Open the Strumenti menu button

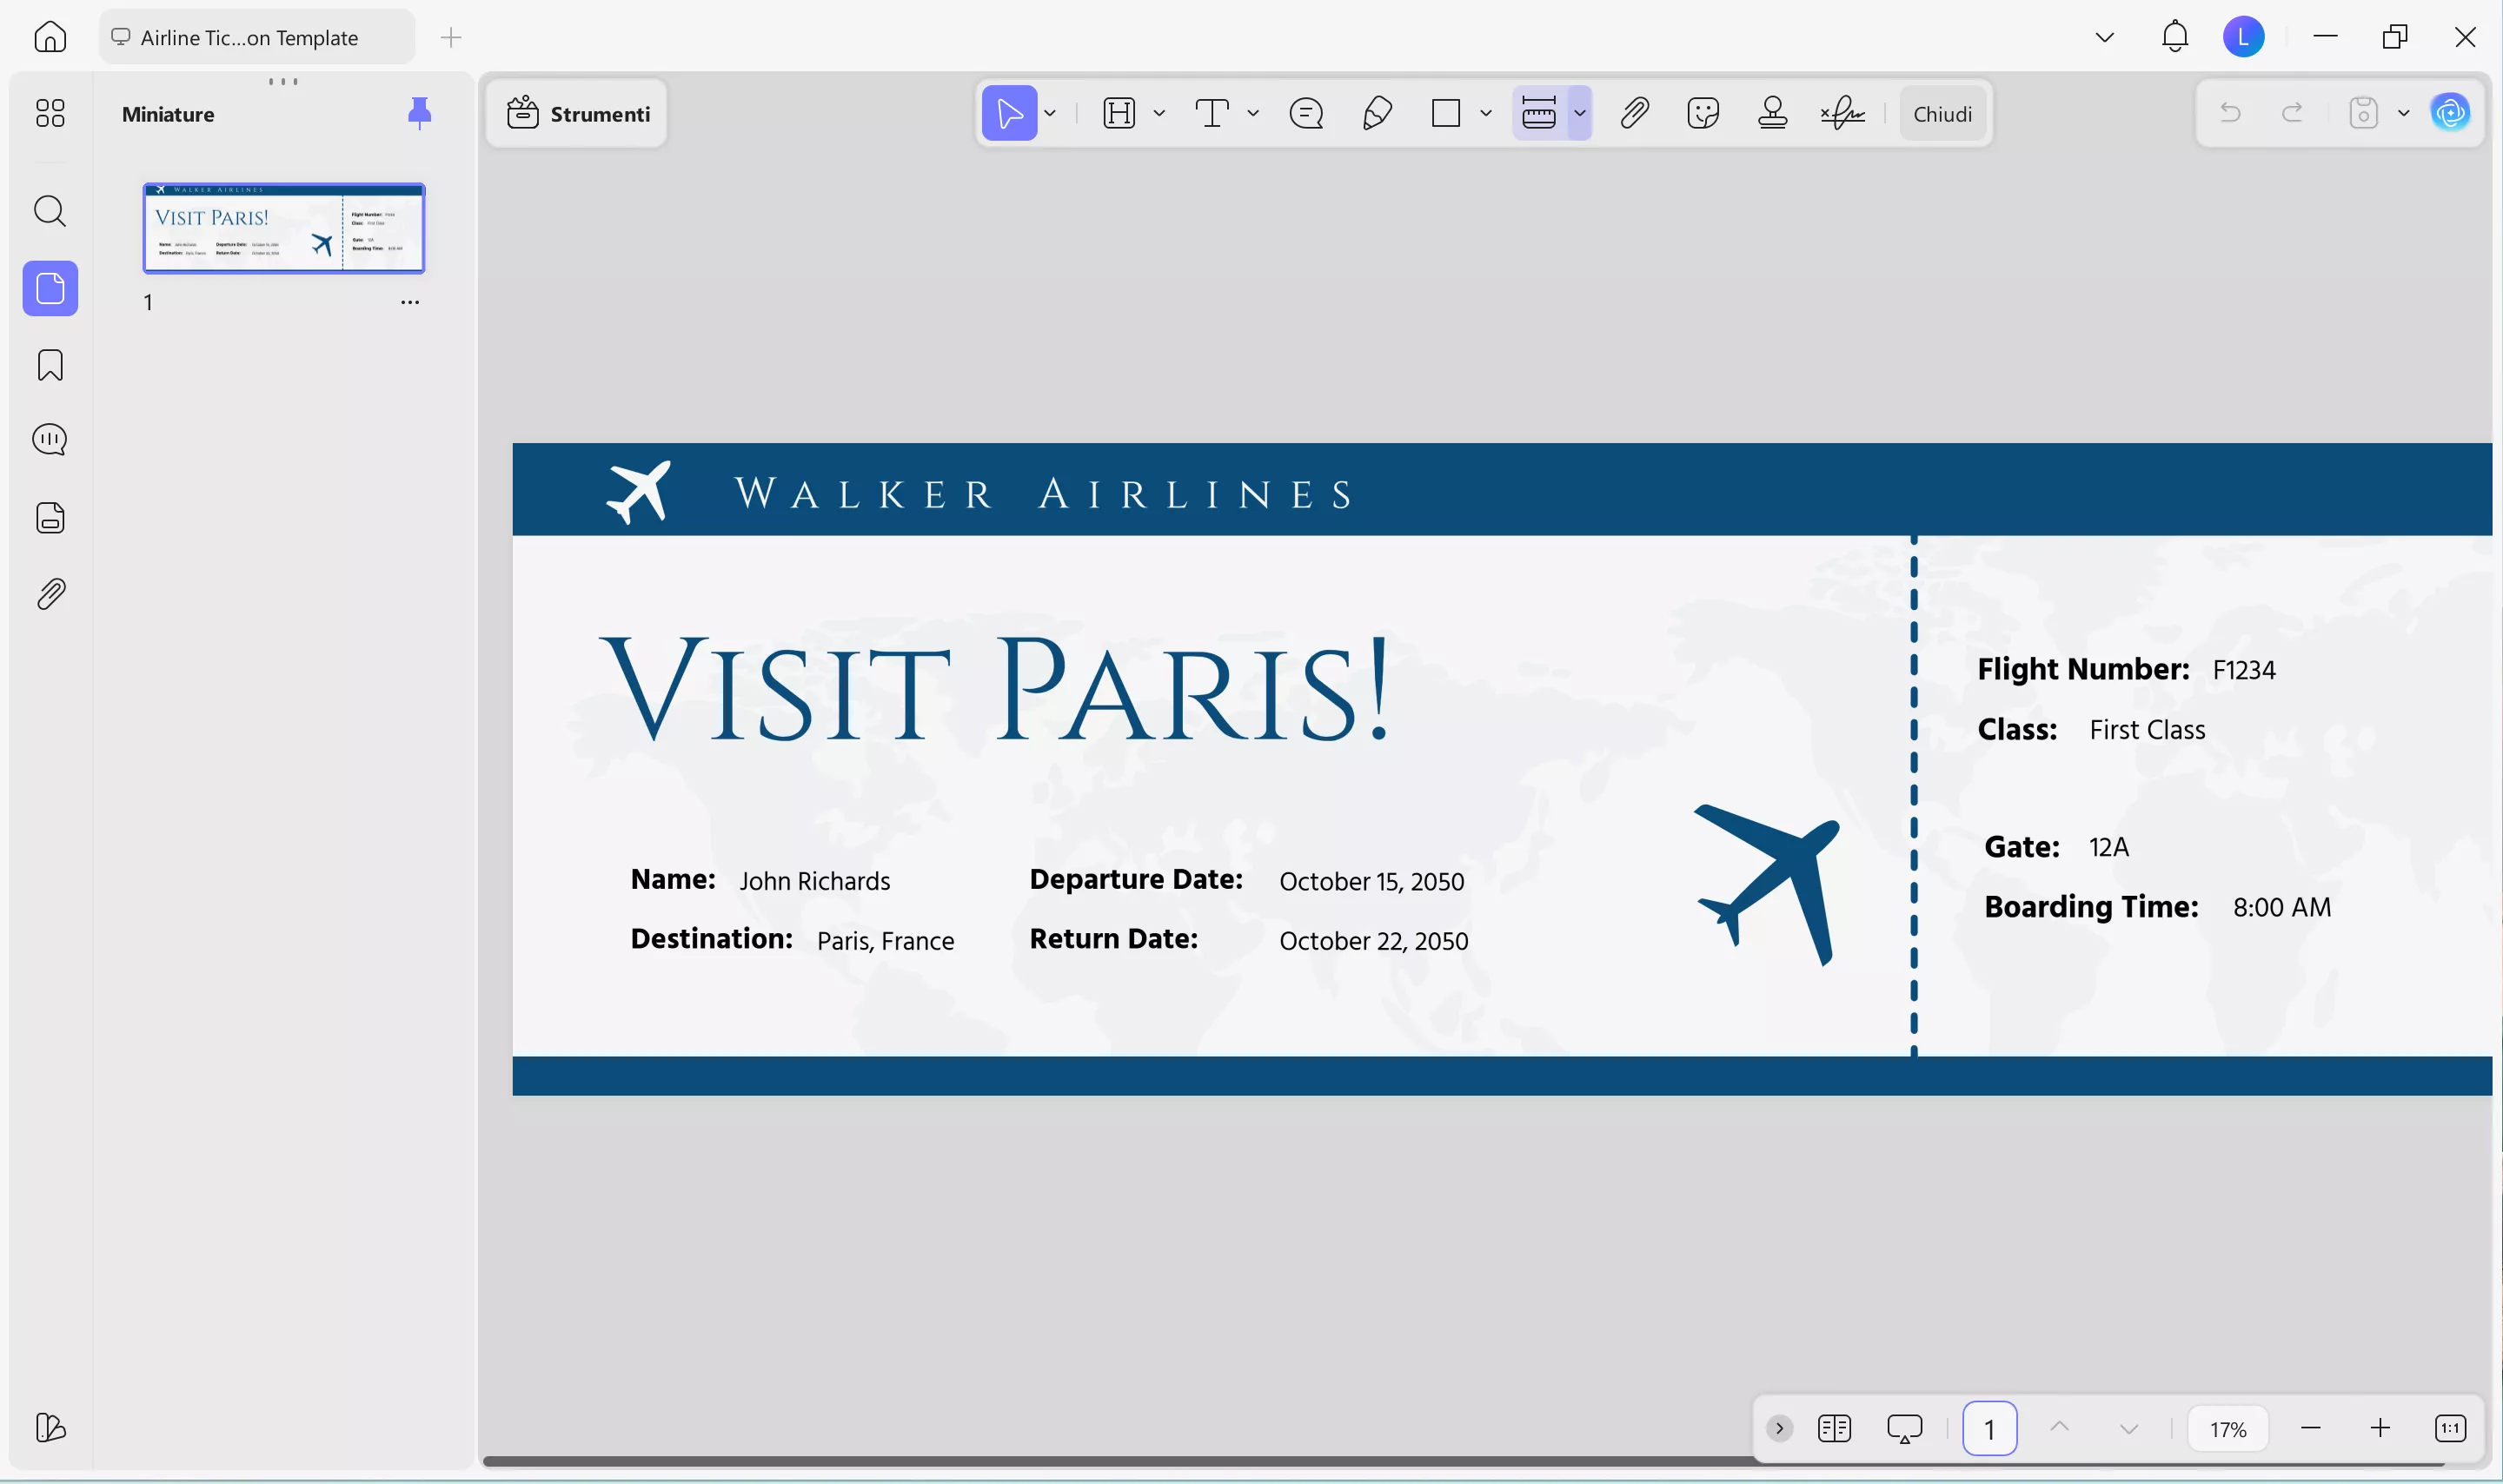[578, 113]
